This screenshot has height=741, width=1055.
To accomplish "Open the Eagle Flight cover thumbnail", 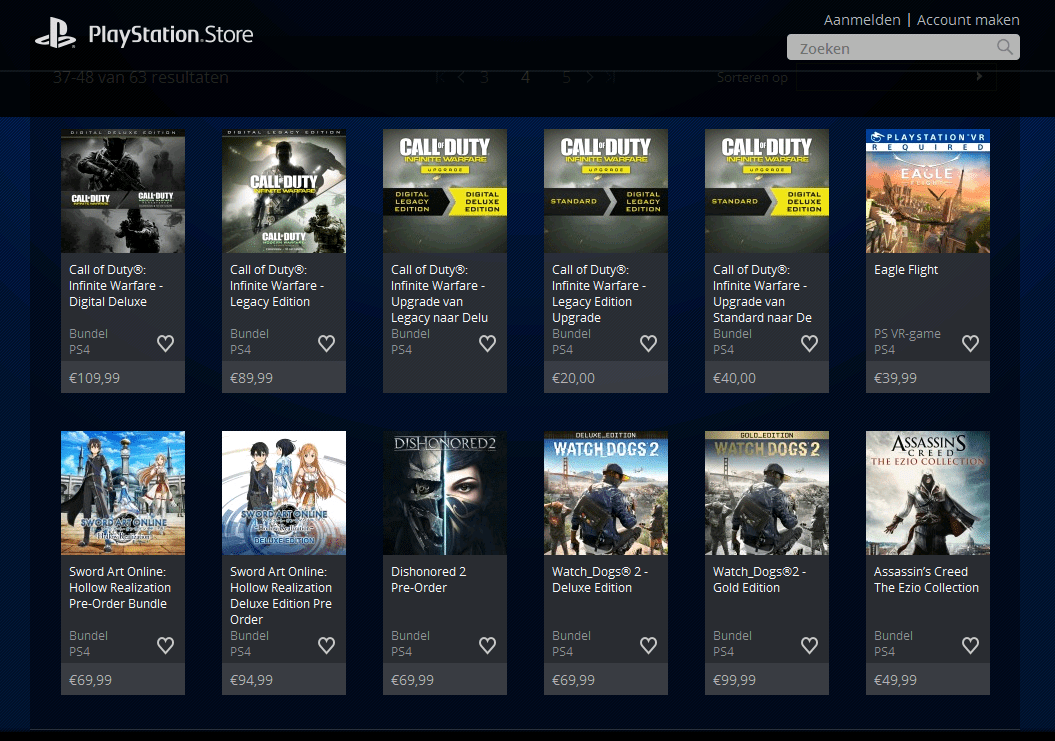I will (927, 190).
